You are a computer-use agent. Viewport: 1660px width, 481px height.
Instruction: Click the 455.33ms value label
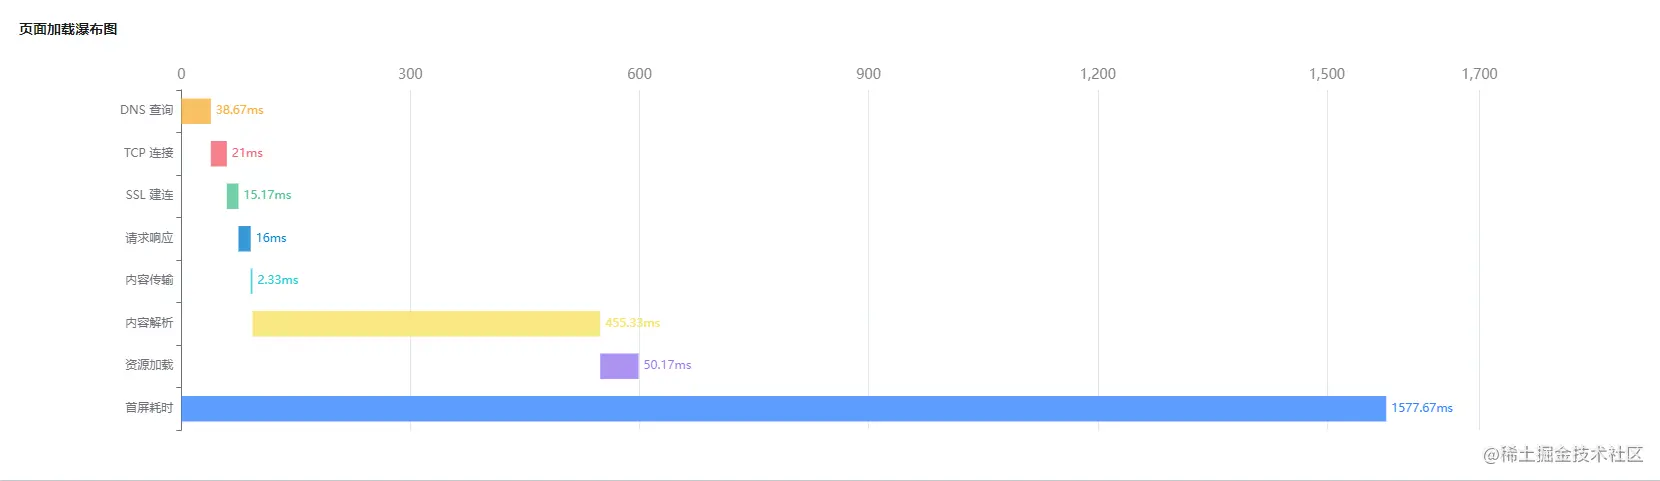[x=633, y=323]
